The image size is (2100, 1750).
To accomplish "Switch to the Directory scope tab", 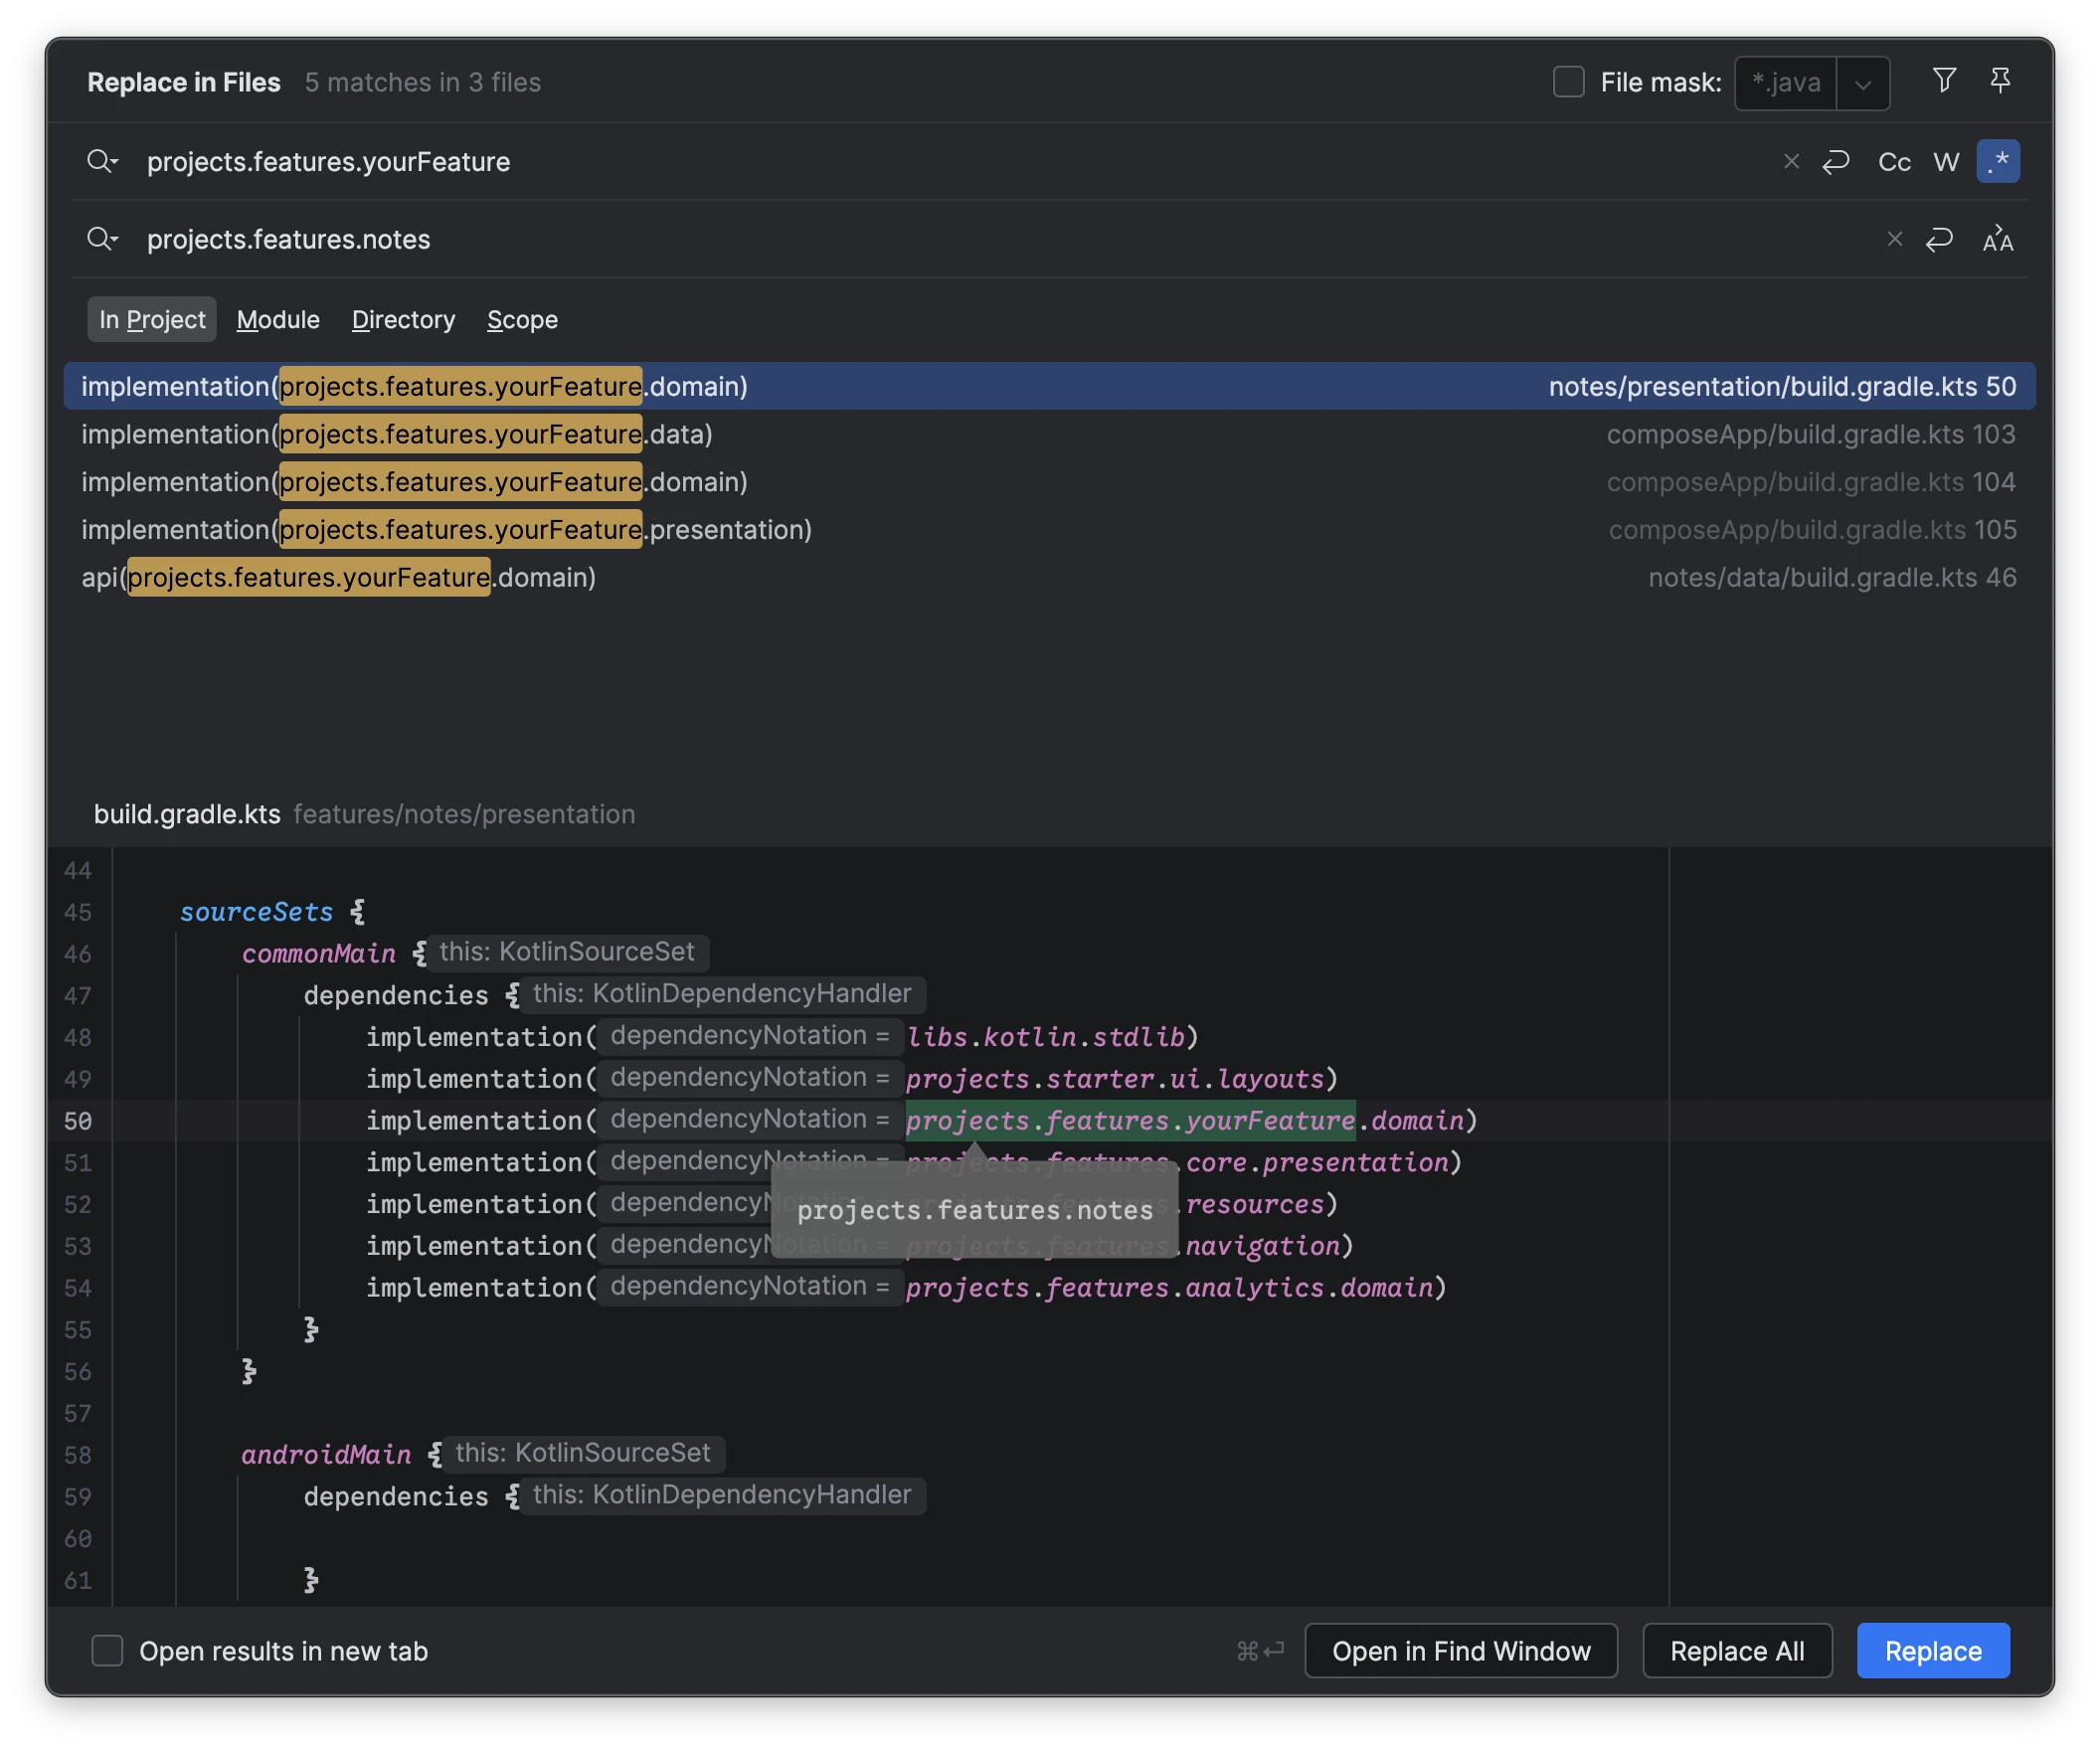I will [x=403, y=320].
